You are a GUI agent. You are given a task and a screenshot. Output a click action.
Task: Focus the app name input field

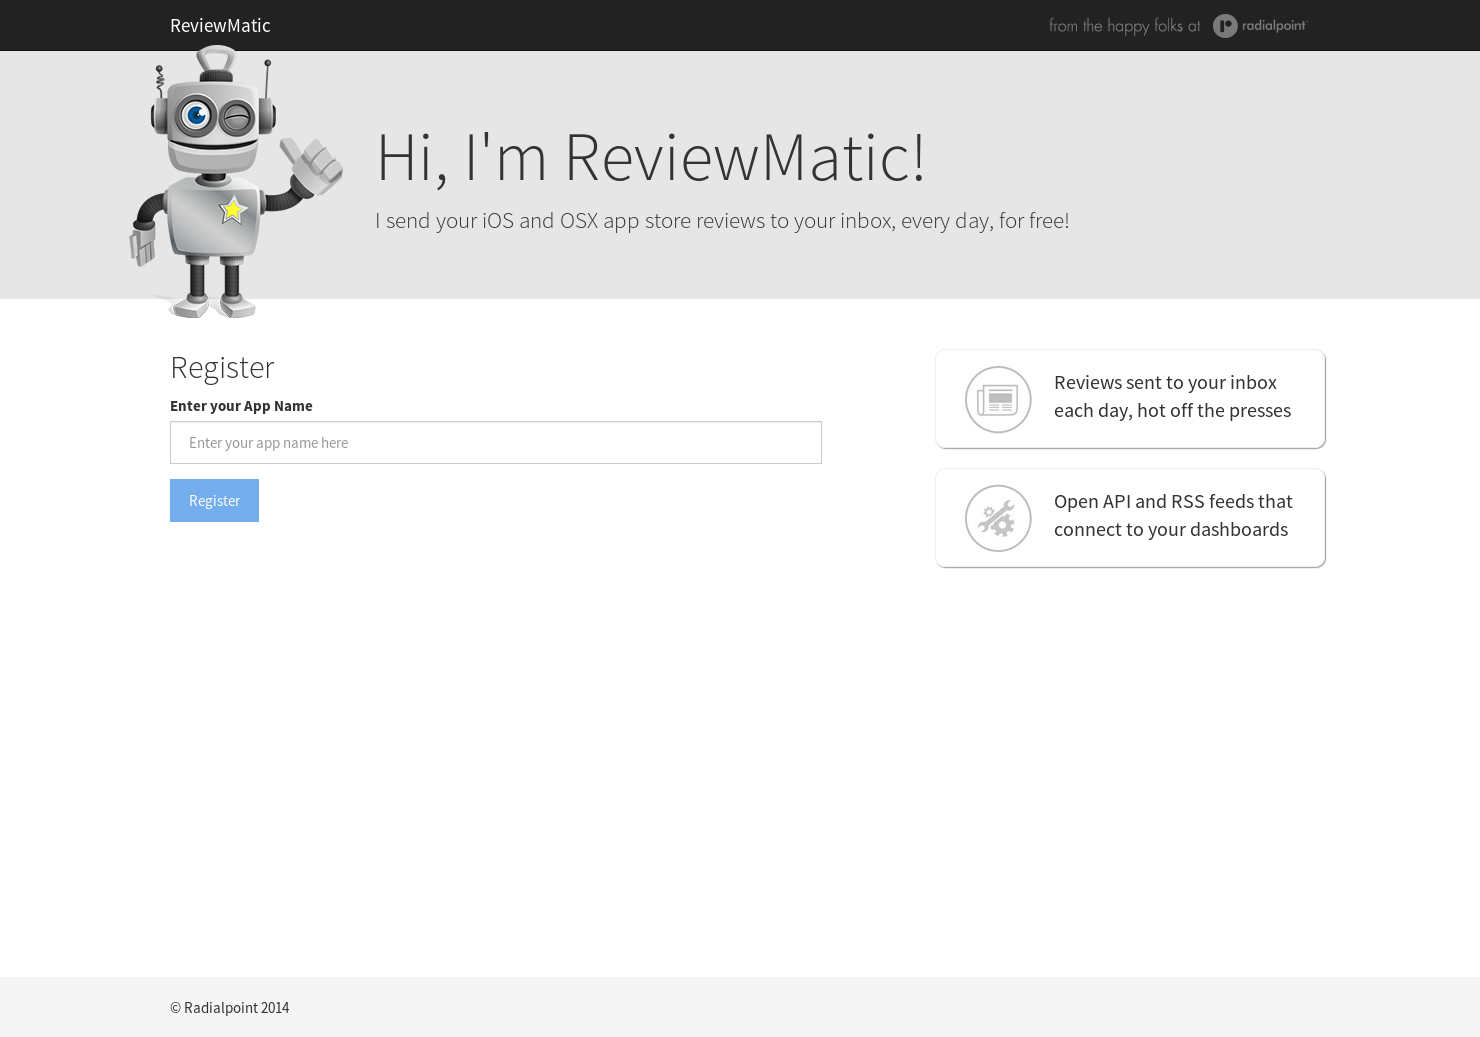pos(496,442)
